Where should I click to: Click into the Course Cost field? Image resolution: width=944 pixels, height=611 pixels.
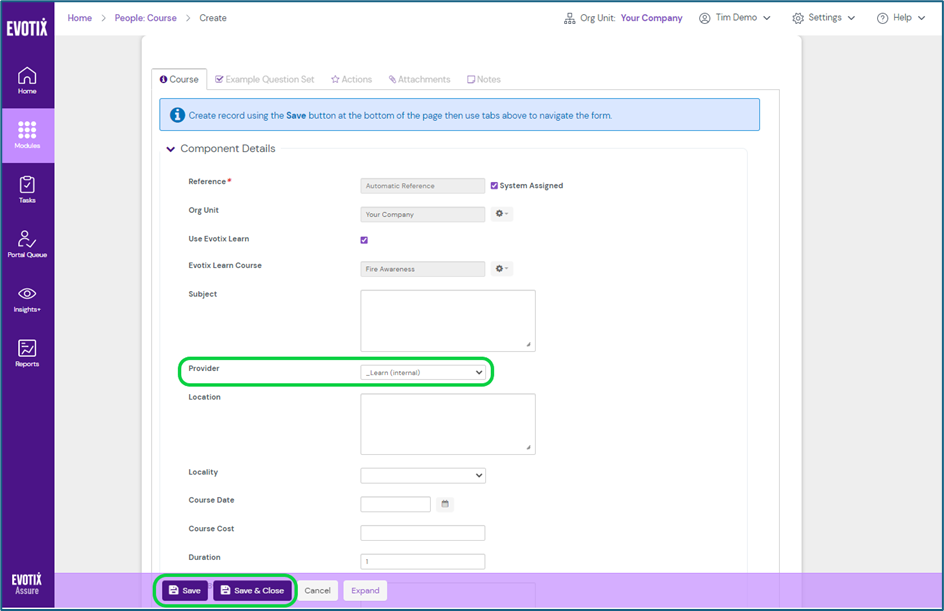coord(422,533)
